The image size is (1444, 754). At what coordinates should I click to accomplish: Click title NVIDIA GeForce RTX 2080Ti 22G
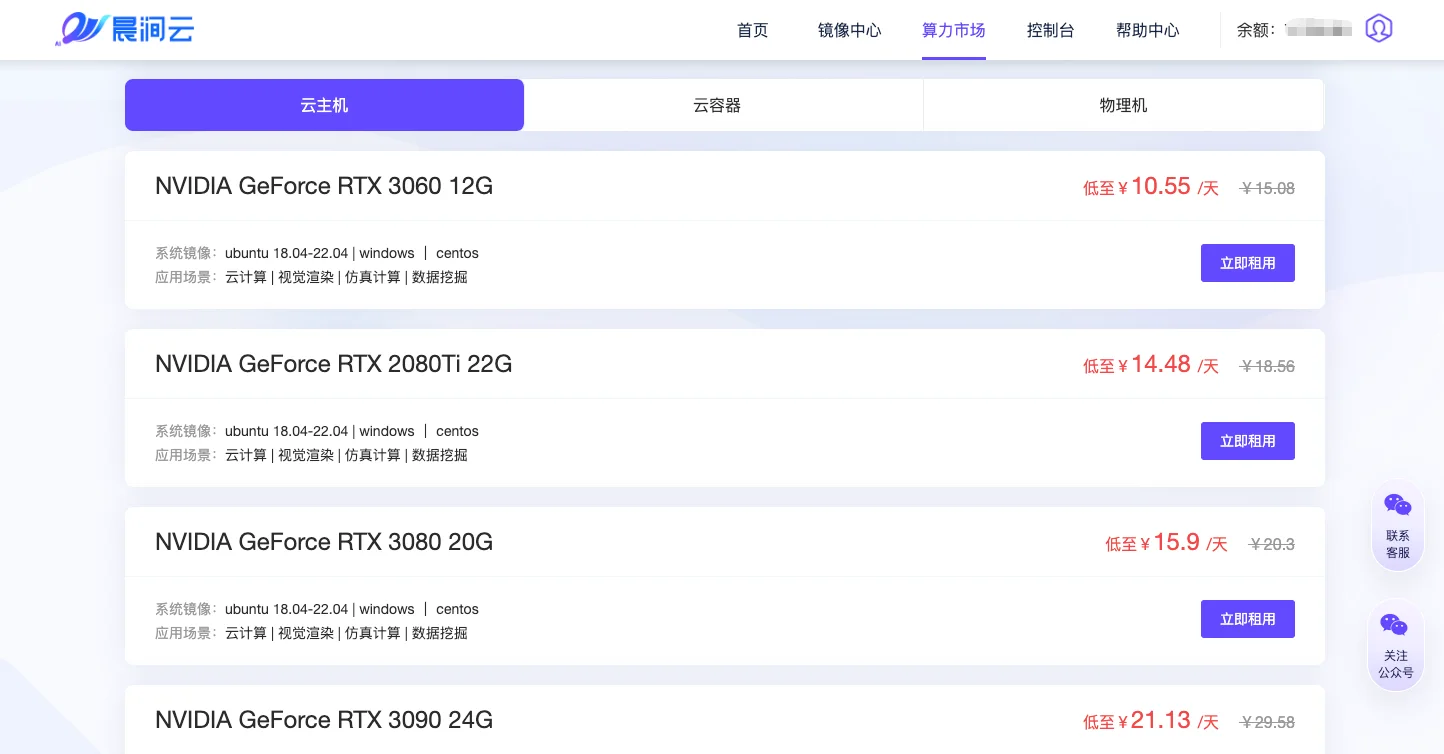334,364
